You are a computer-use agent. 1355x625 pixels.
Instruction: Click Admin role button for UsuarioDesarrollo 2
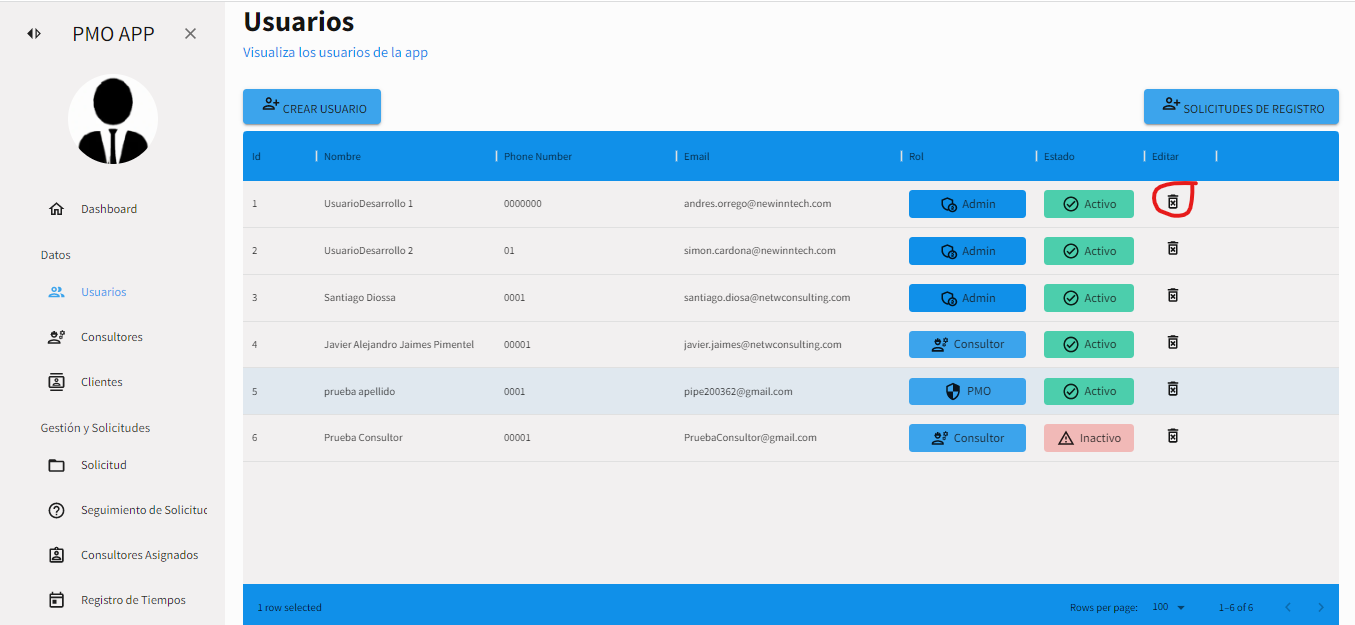(967, 251)
